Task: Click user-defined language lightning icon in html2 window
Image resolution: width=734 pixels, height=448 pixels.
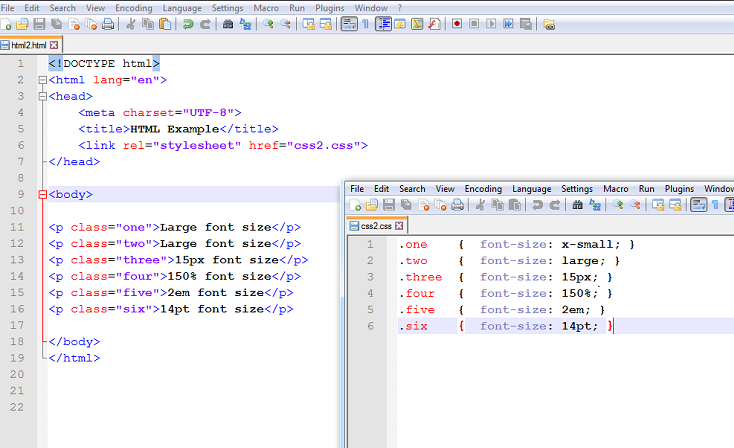Action: click(400, 24)
